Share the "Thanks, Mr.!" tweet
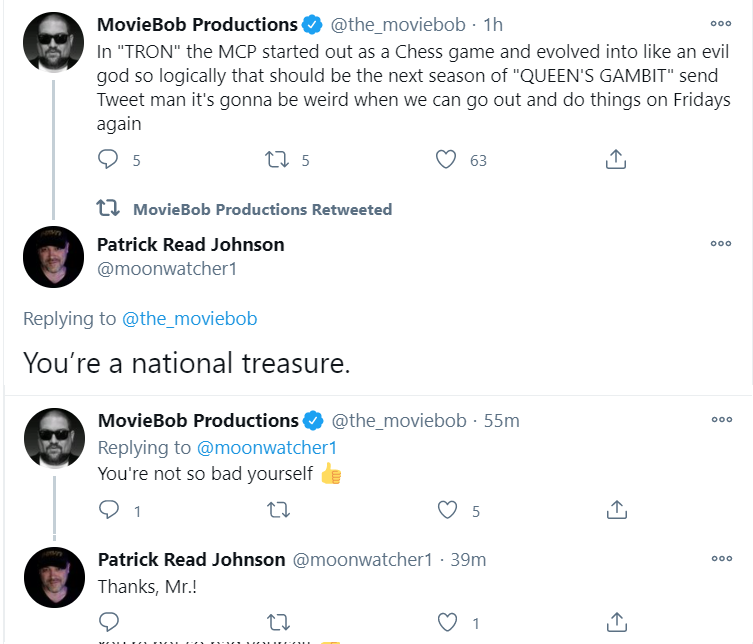 pyautogui.click(x=617, y=622)
